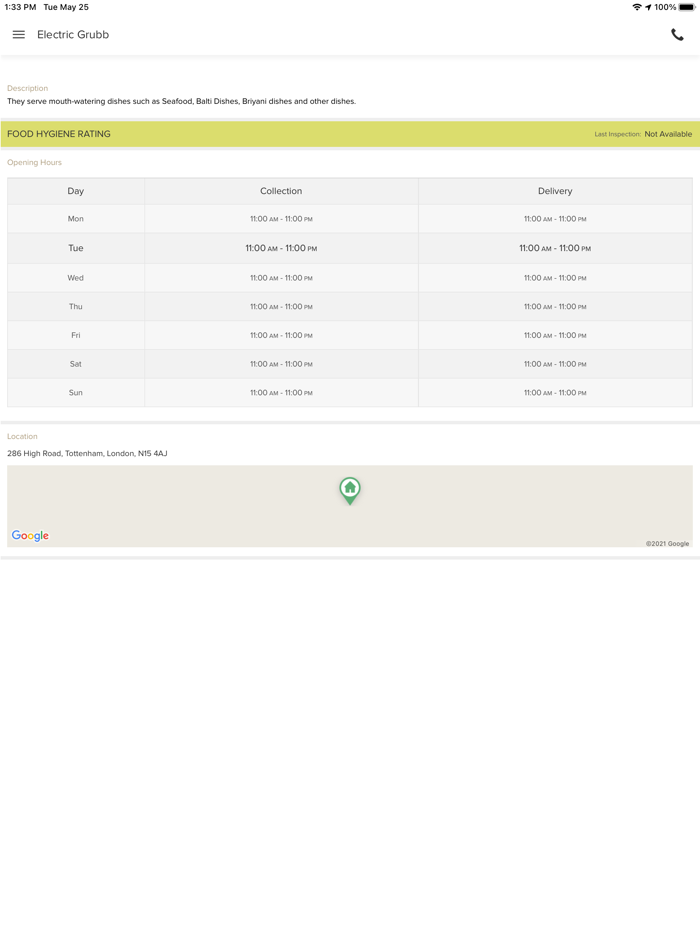The height and width of the screenshot is (934, 700).
Task: Click Friday's Delivery hours
Action: click(x=555, y=335)
